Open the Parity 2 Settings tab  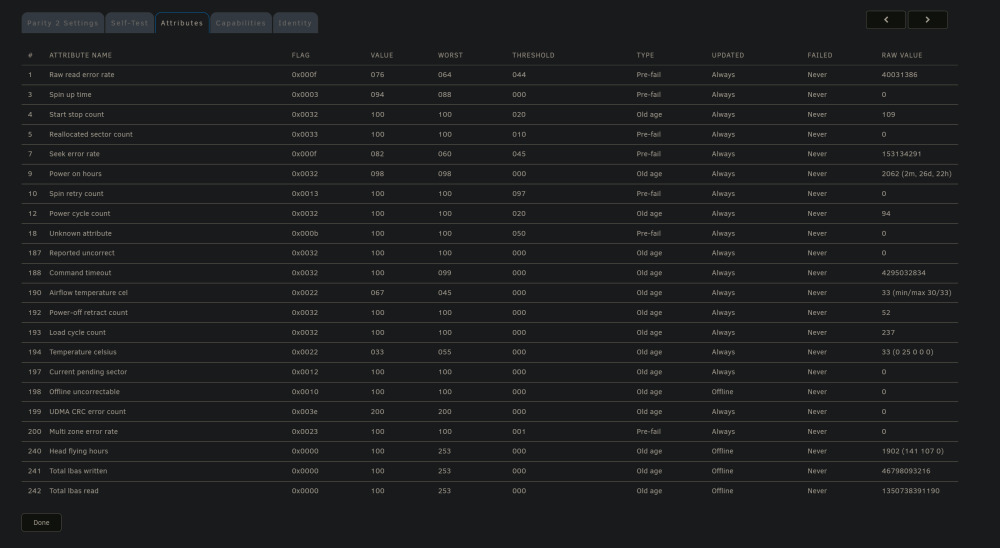tap(62, 23)
